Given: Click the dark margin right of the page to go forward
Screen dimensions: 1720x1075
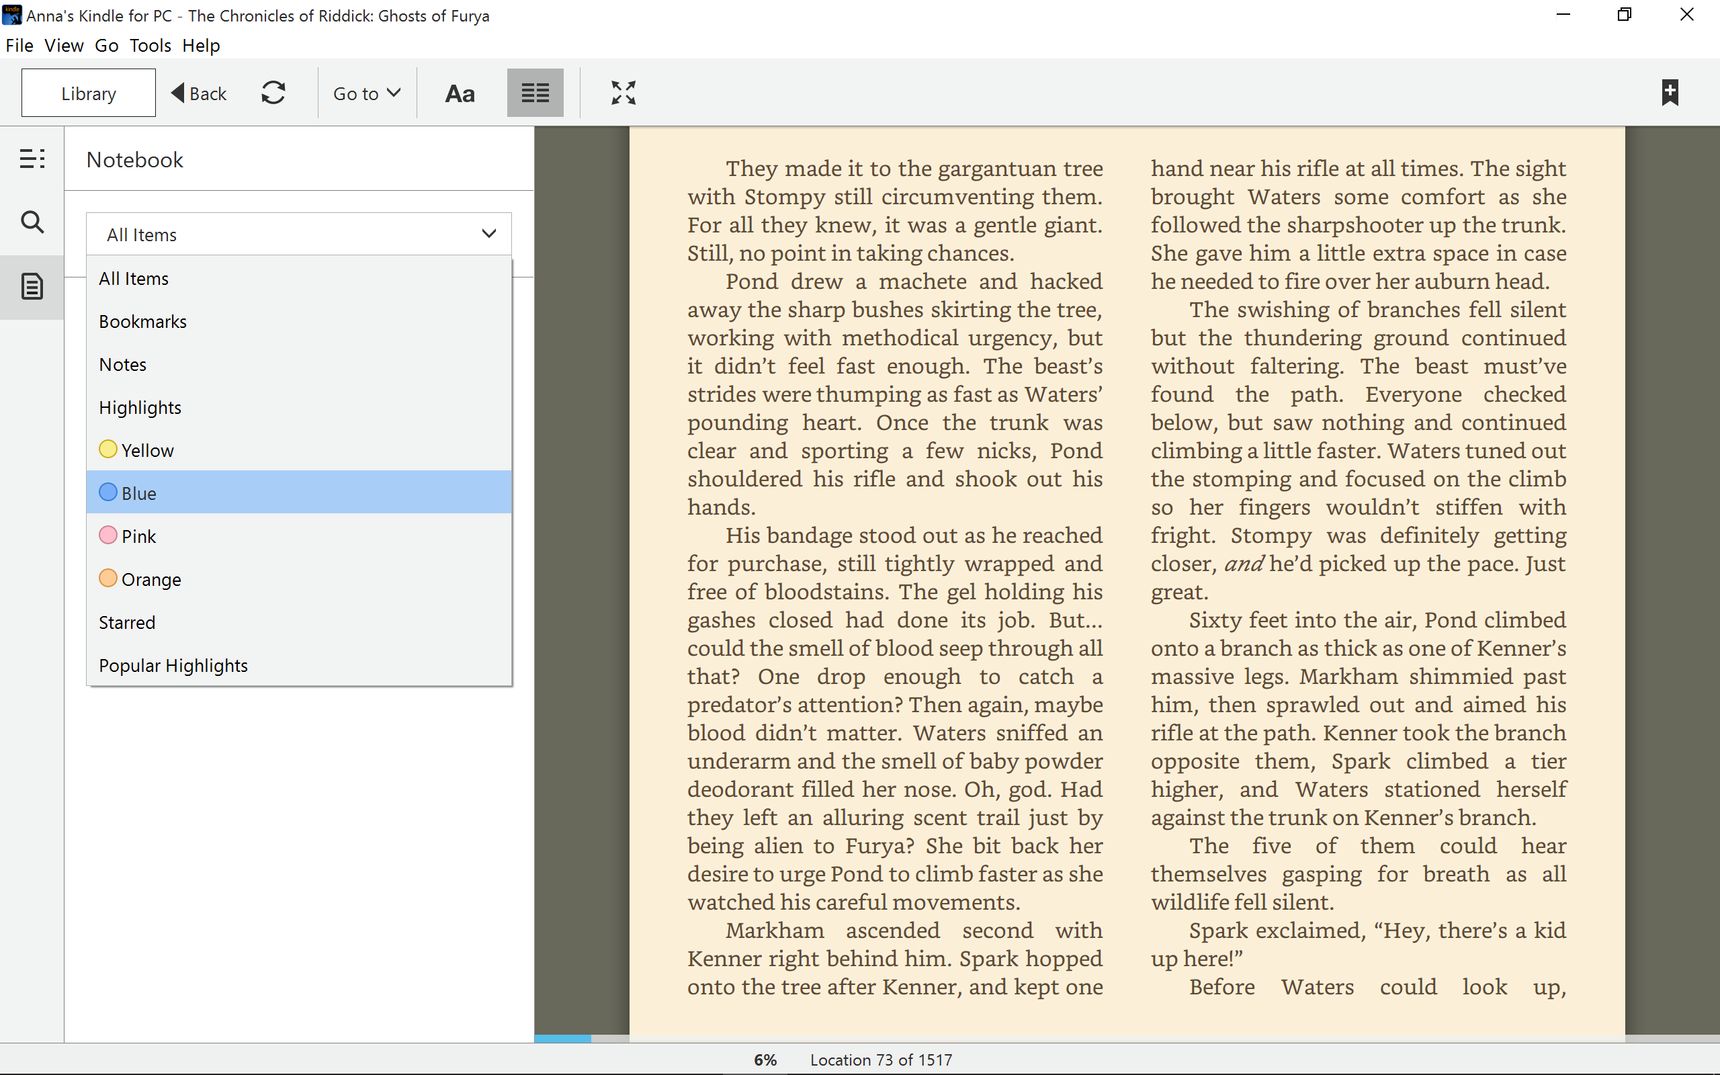Looking at the screenshot, I should [x=1672, y=580].
